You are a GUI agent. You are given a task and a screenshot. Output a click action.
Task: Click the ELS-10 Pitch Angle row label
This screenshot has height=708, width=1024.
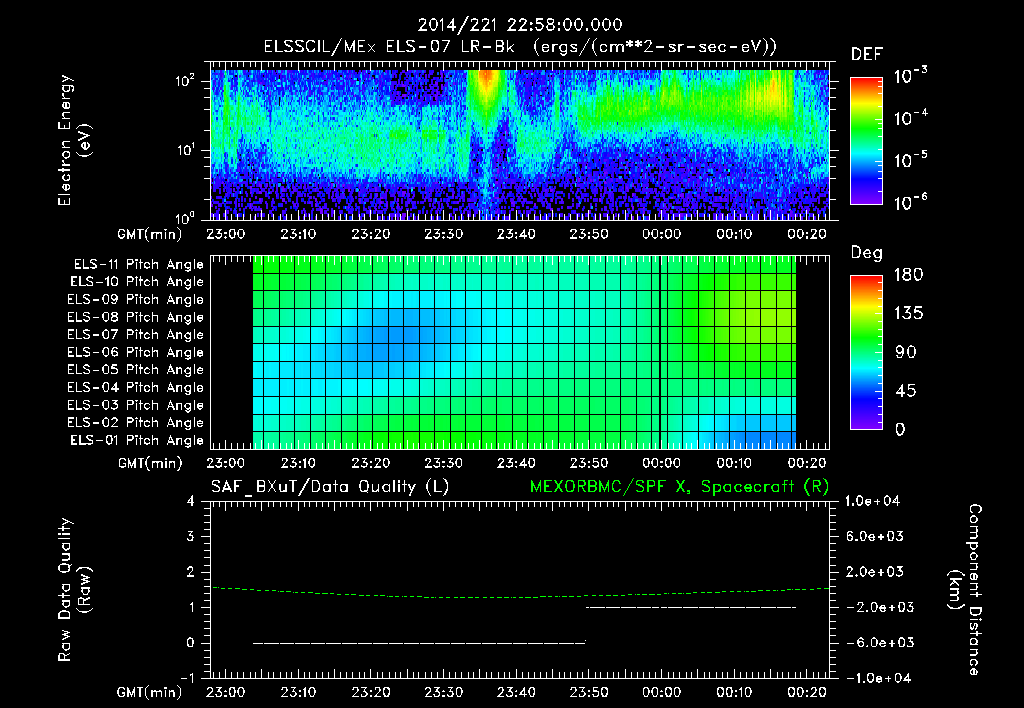(137, 282)
